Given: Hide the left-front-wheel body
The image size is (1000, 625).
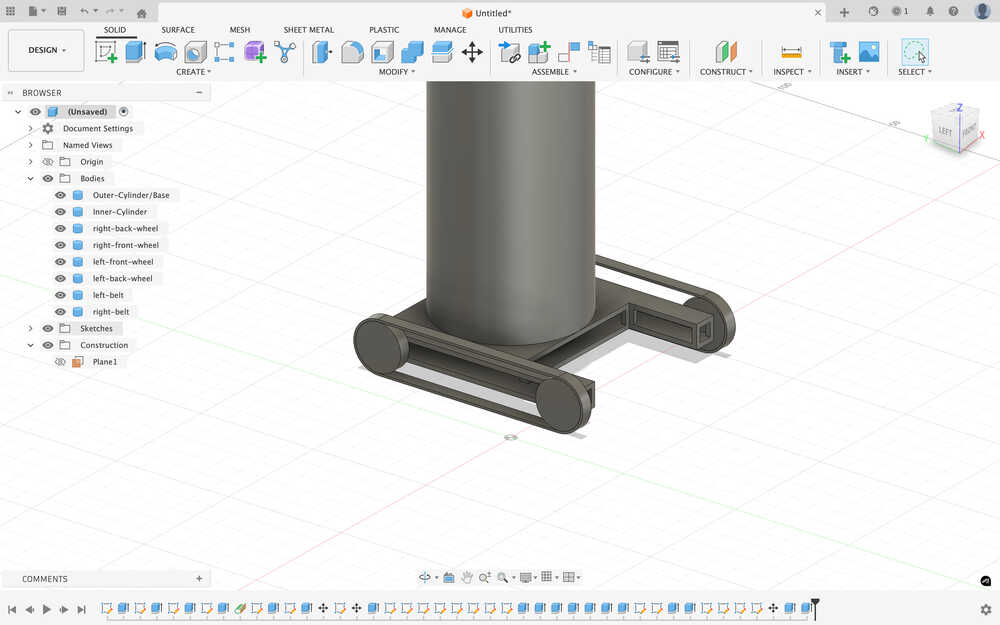Looking at the screenshot, I should click(60, 261).
